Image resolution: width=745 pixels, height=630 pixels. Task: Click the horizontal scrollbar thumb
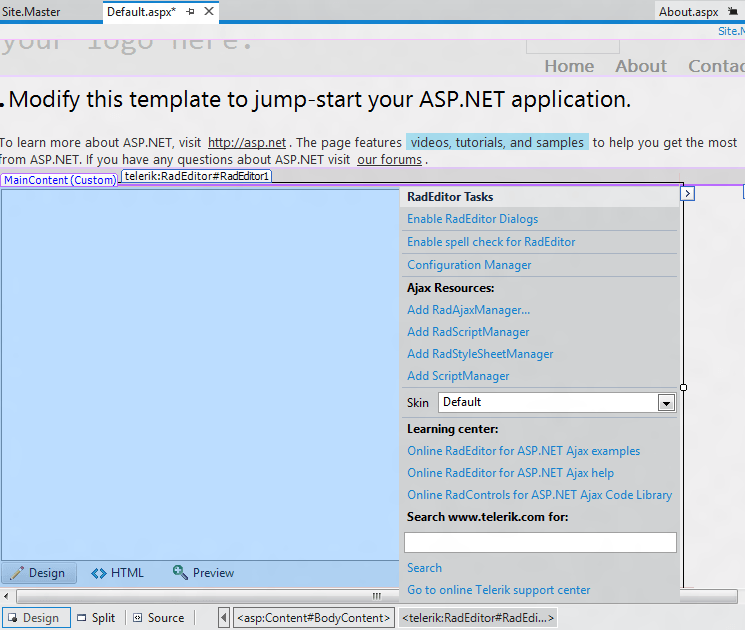(x=376, y=596)
